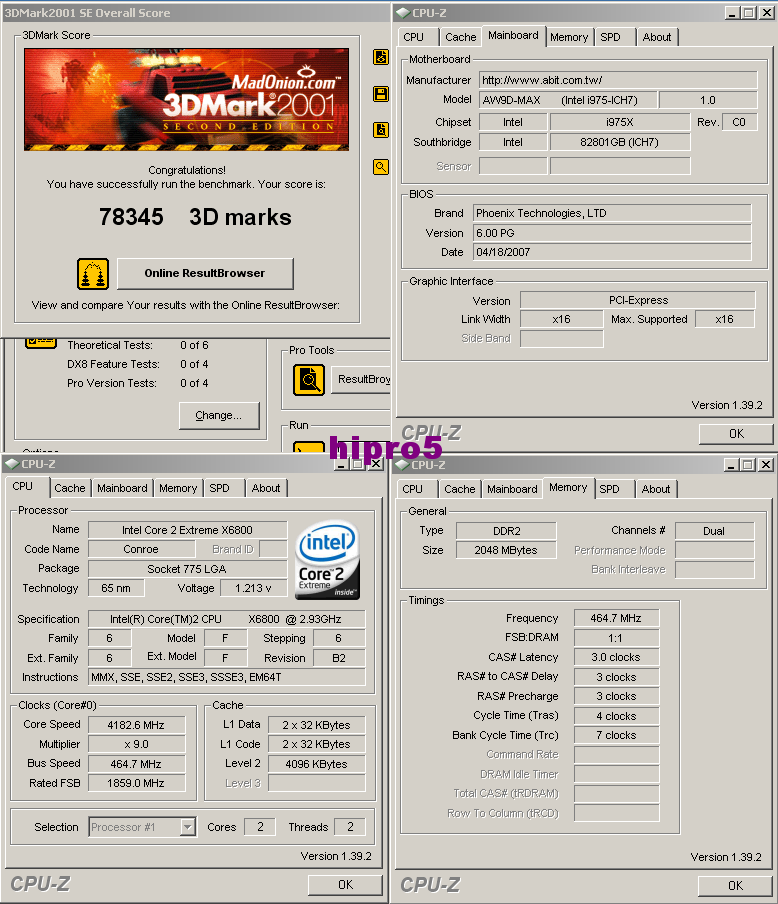This screenshot has width=778, height=904.
Task: Click the ResultBrowser button in Pro Tools
Action: (361, 379)
